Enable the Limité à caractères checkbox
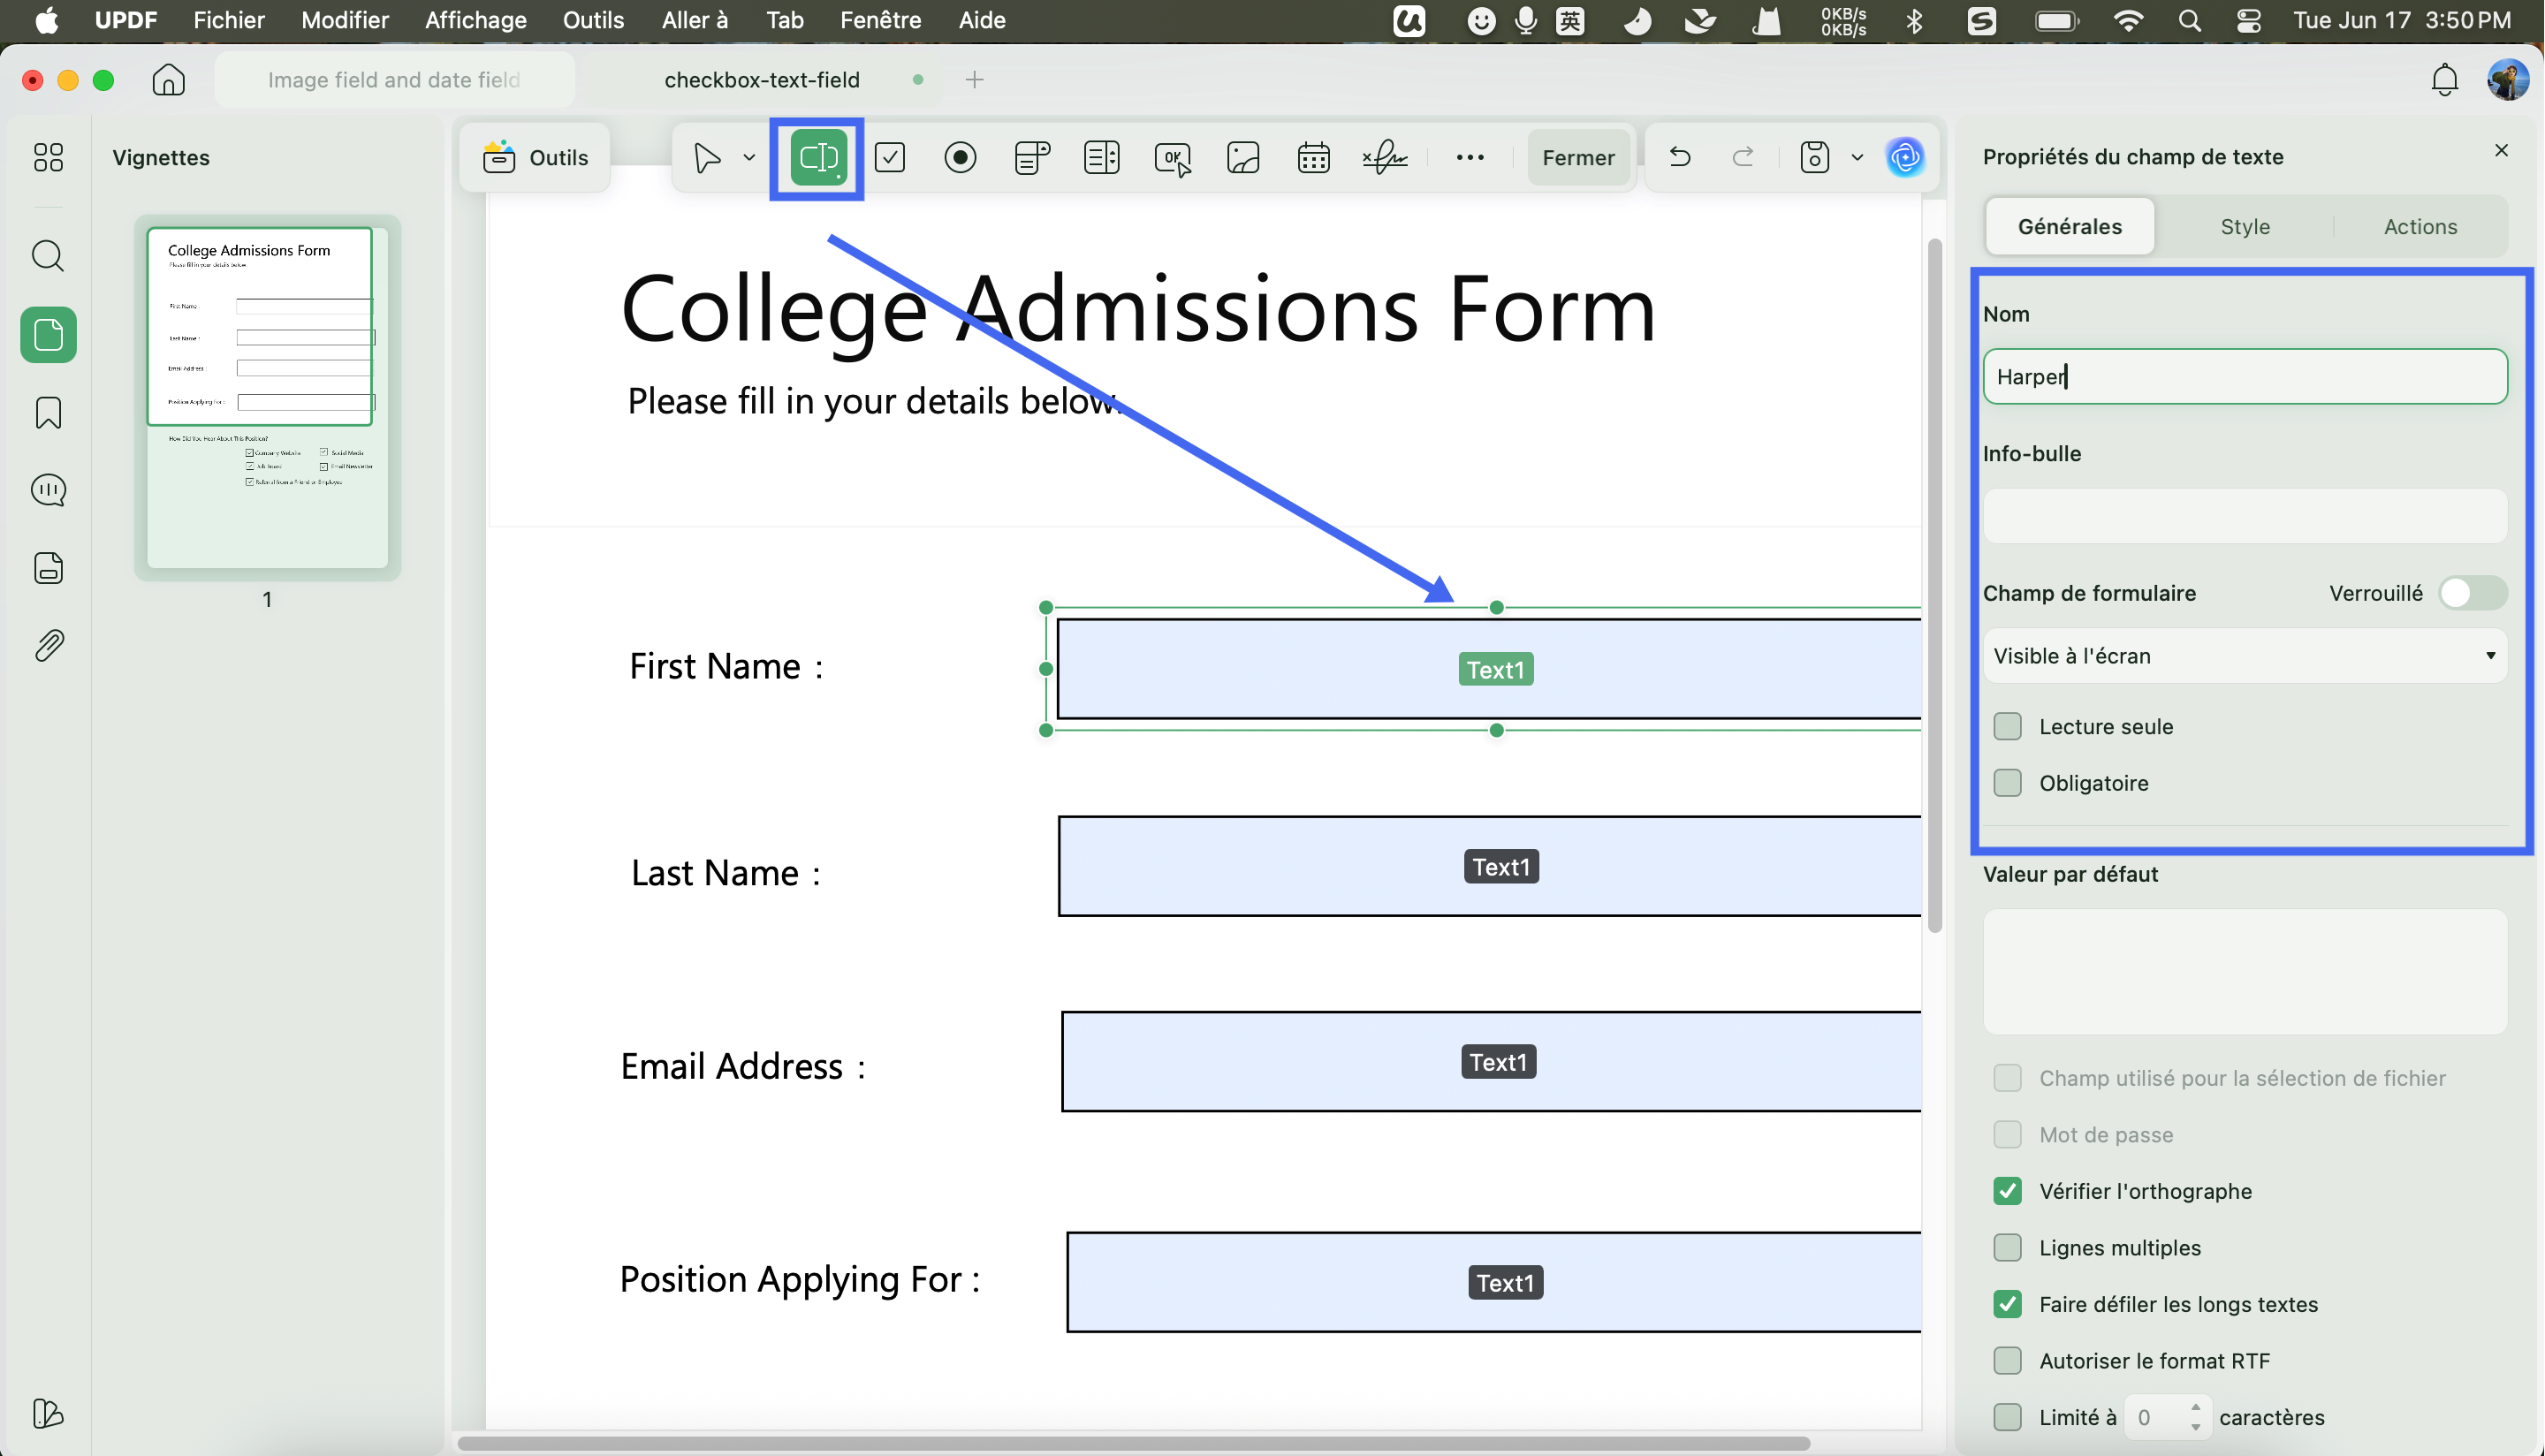 coord(2007,1417)
